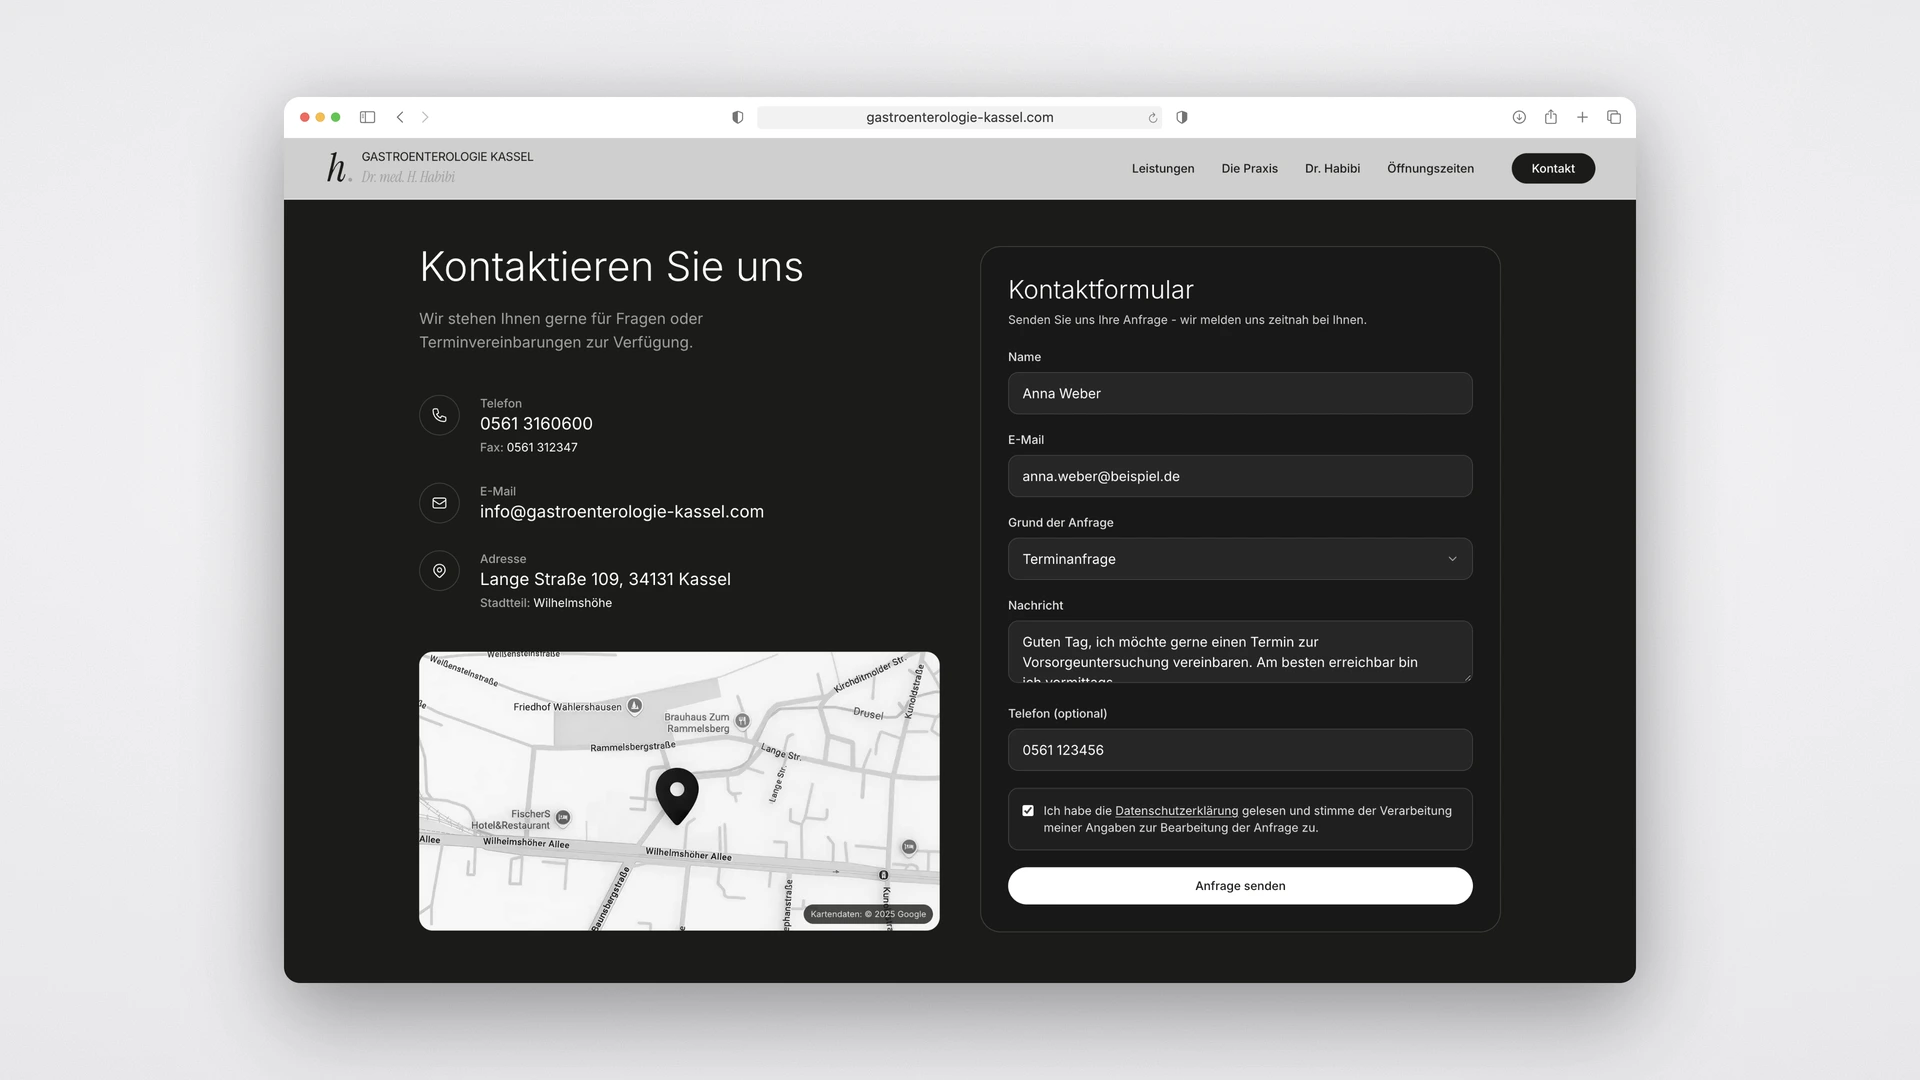Click the Stadtteil Wilhelmshöhe text

pos(546,603)
